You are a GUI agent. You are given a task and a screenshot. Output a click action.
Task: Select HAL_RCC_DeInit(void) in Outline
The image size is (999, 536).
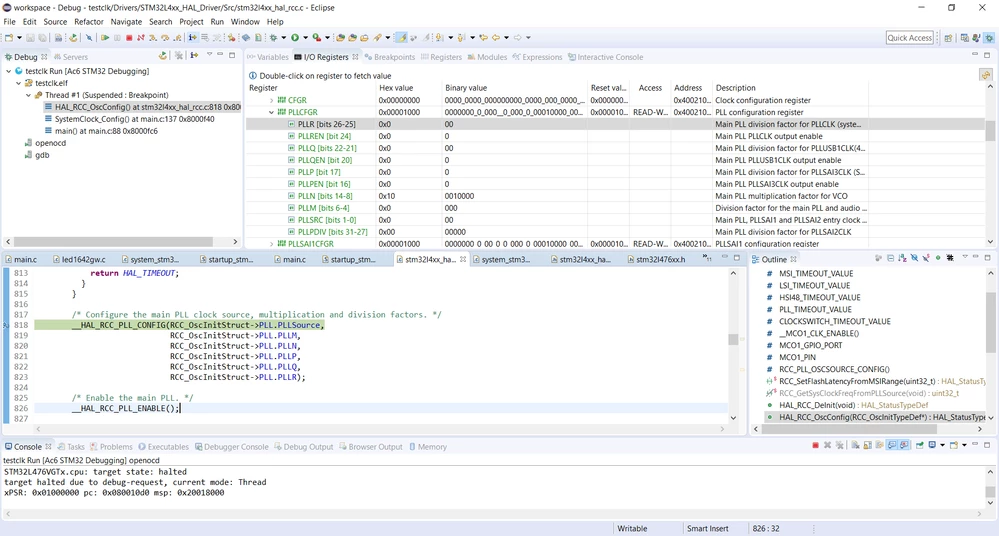854,405
